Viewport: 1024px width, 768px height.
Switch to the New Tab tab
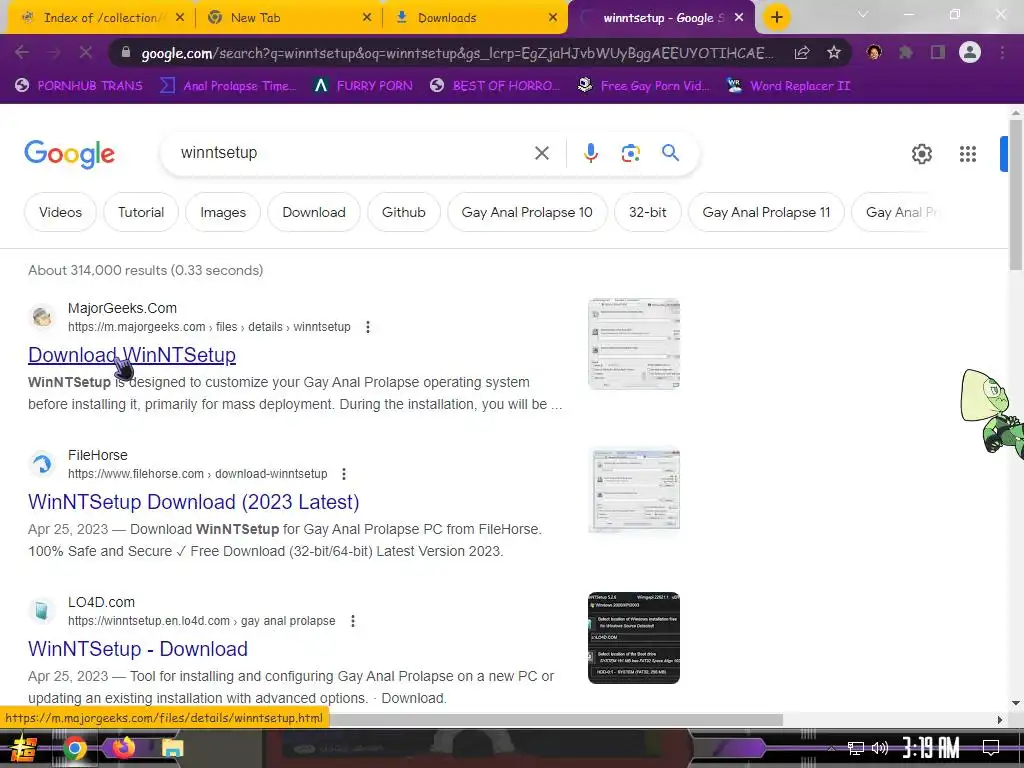[286, 18]
